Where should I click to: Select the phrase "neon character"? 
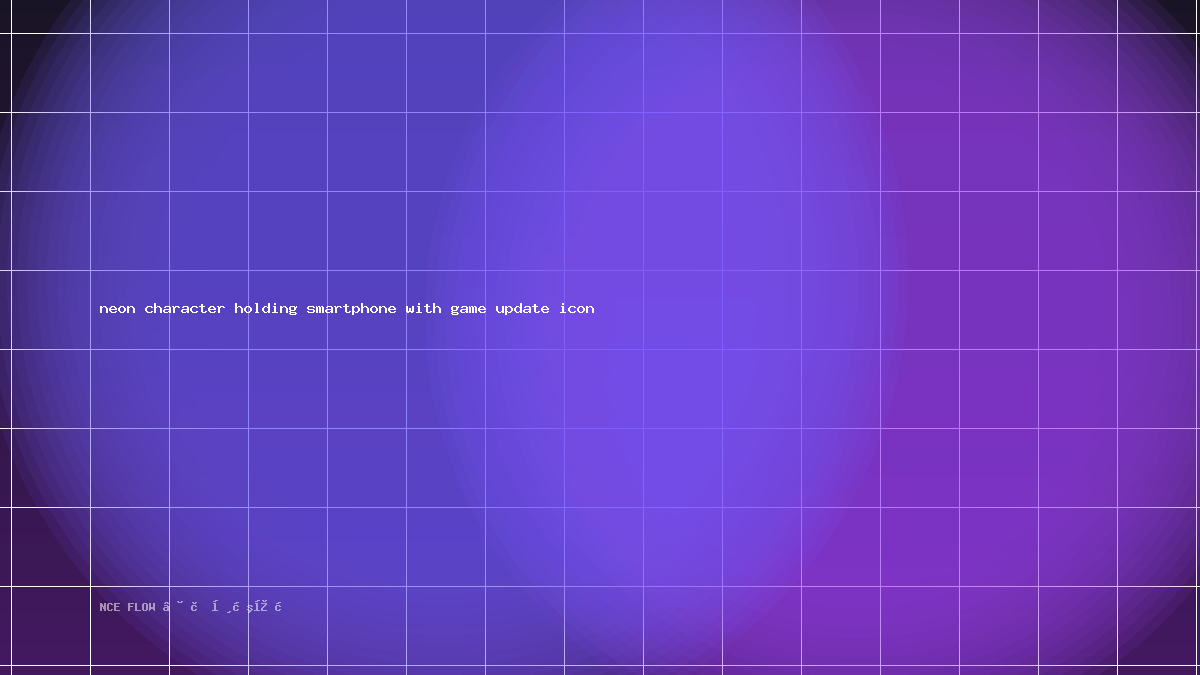[x=162, y=309]
